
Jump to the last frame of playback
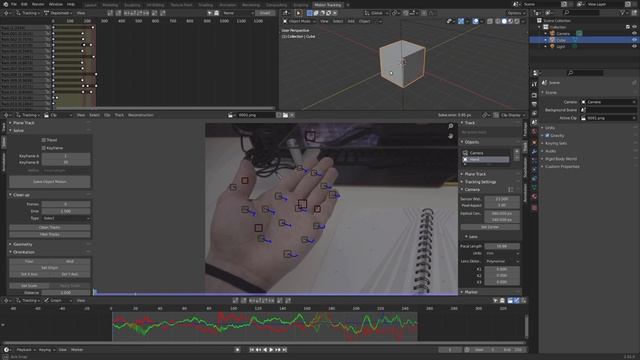[284, 350]
